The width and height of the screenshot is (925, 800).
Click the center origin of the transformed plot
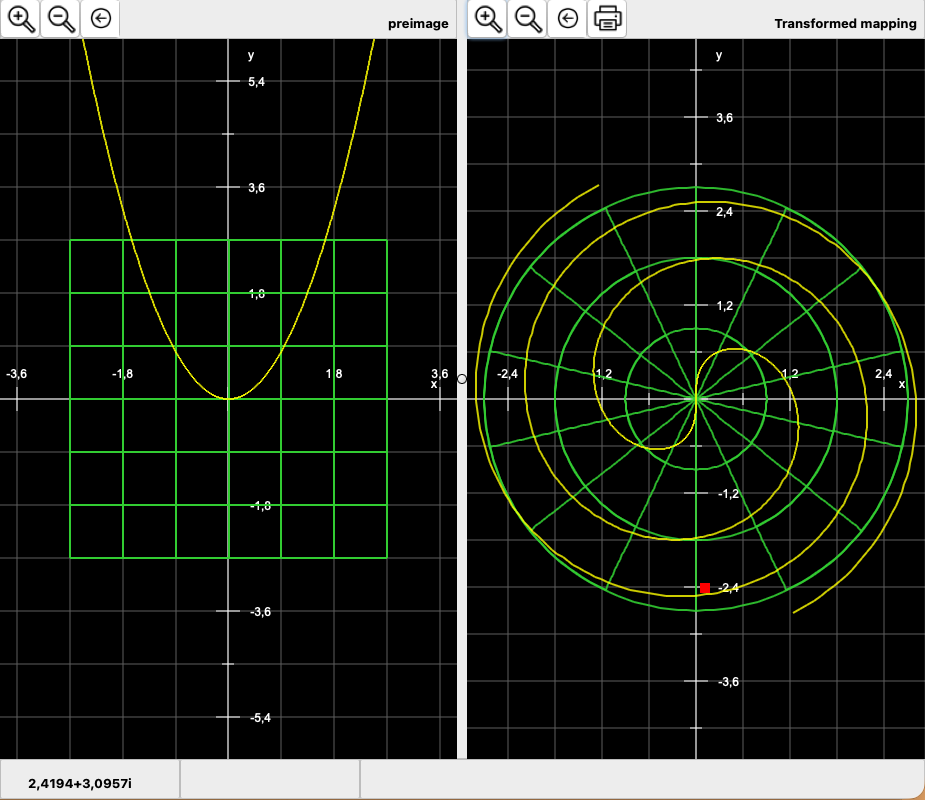695,399
